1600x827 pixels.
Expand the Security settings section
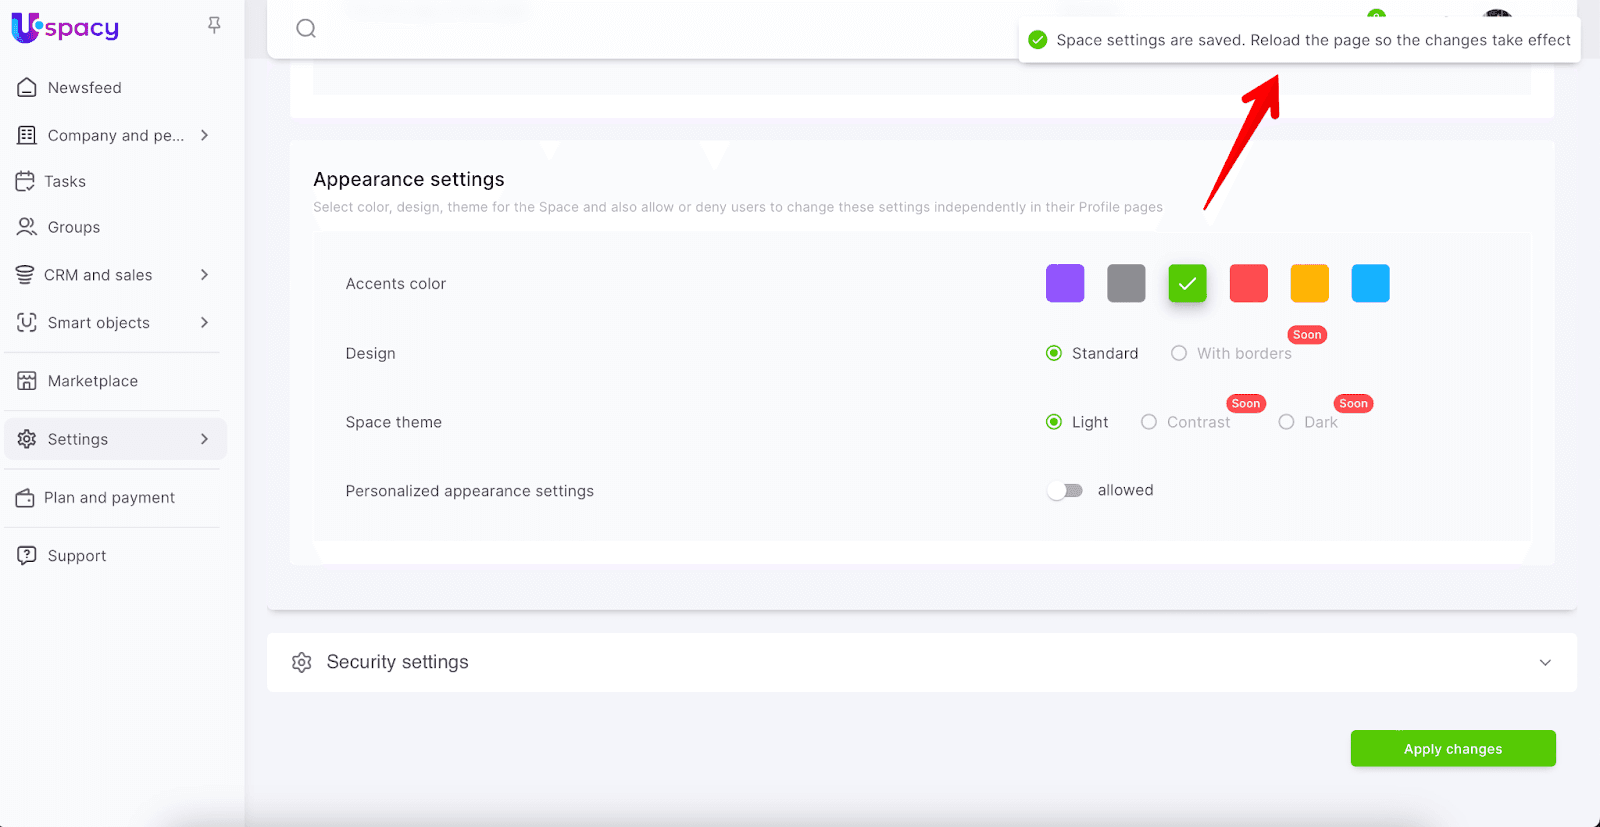pyautogui.click(x=1545, y=662)
